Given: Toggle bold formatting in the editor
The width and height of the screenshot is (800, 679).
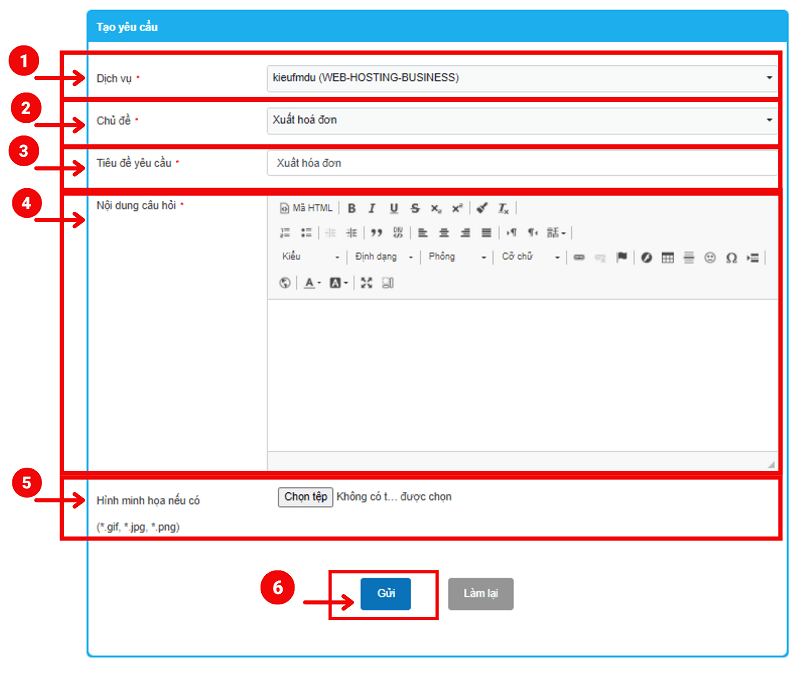Looking at the screenshot, I should 352,208.
